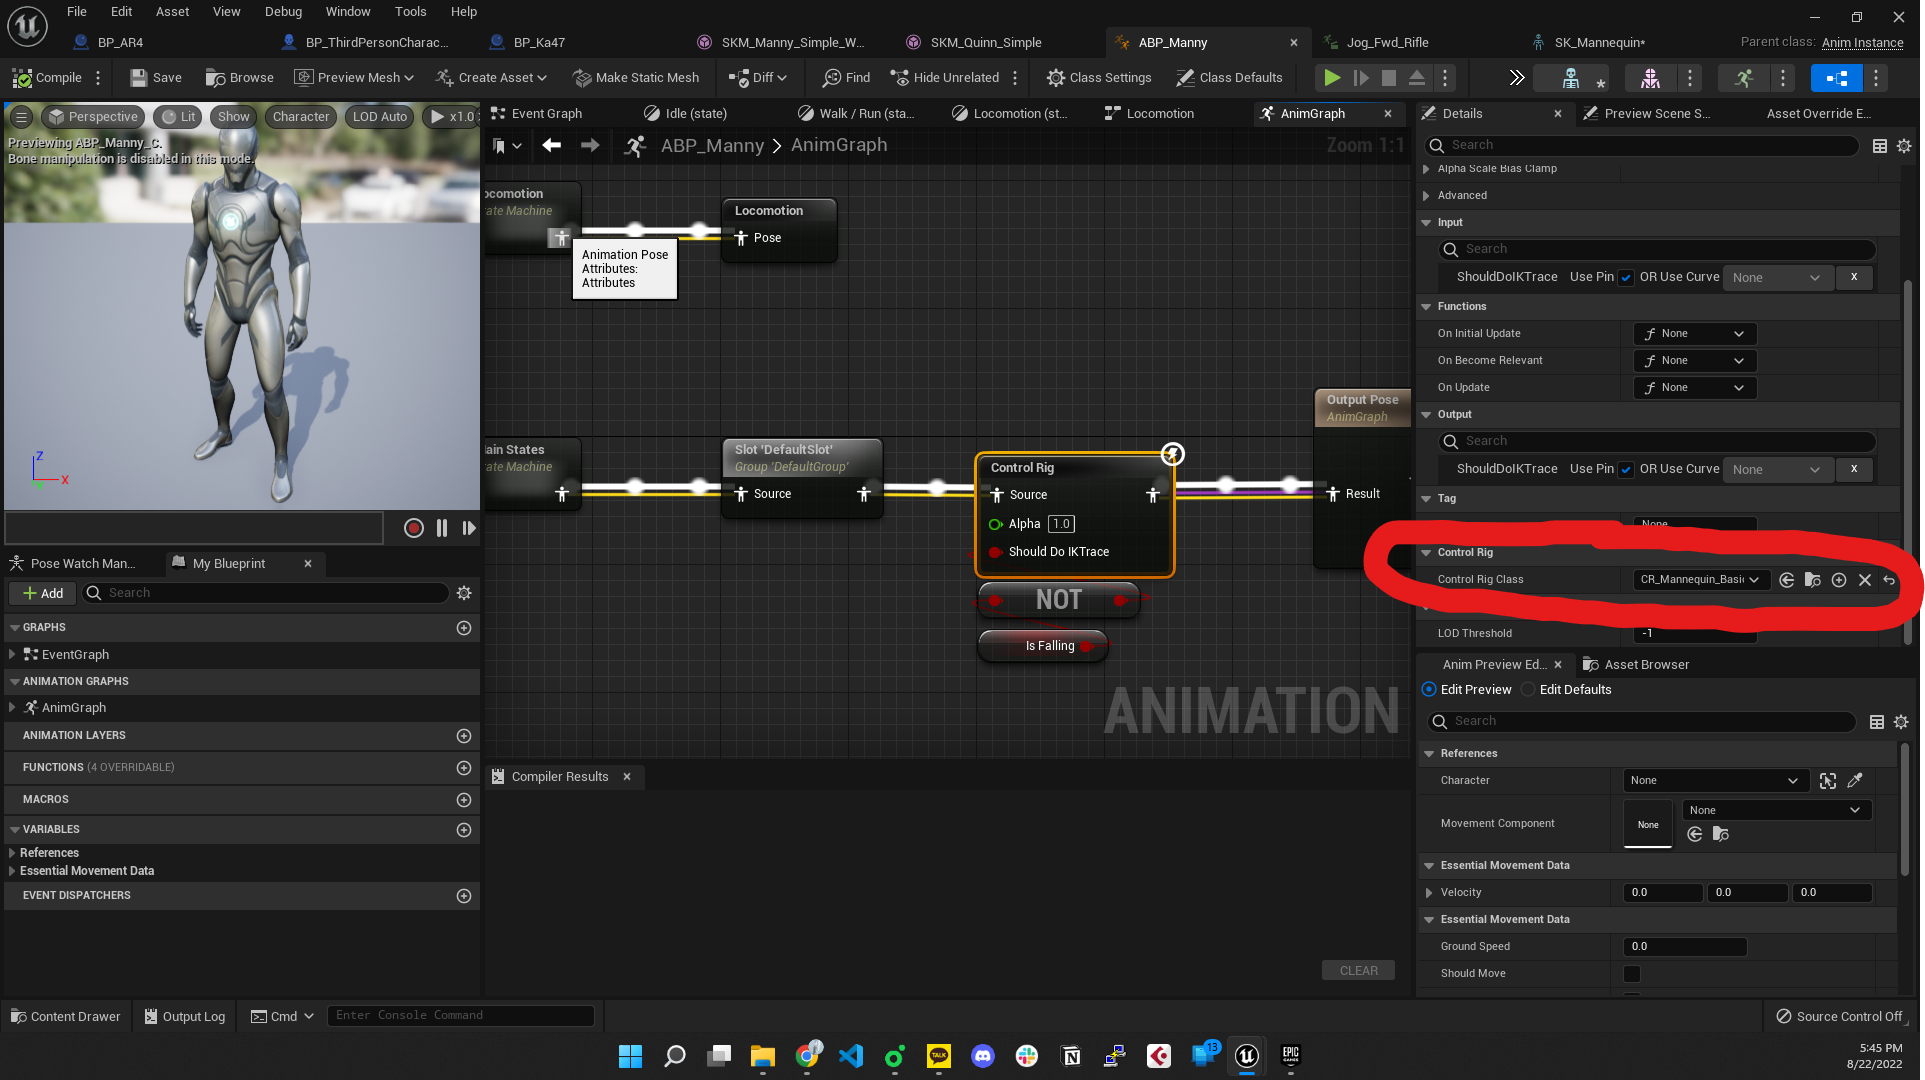
Task: Toggle Input ShouldDoIKTrace Use Pin checkbox
Action: [x=1626, y=278]
